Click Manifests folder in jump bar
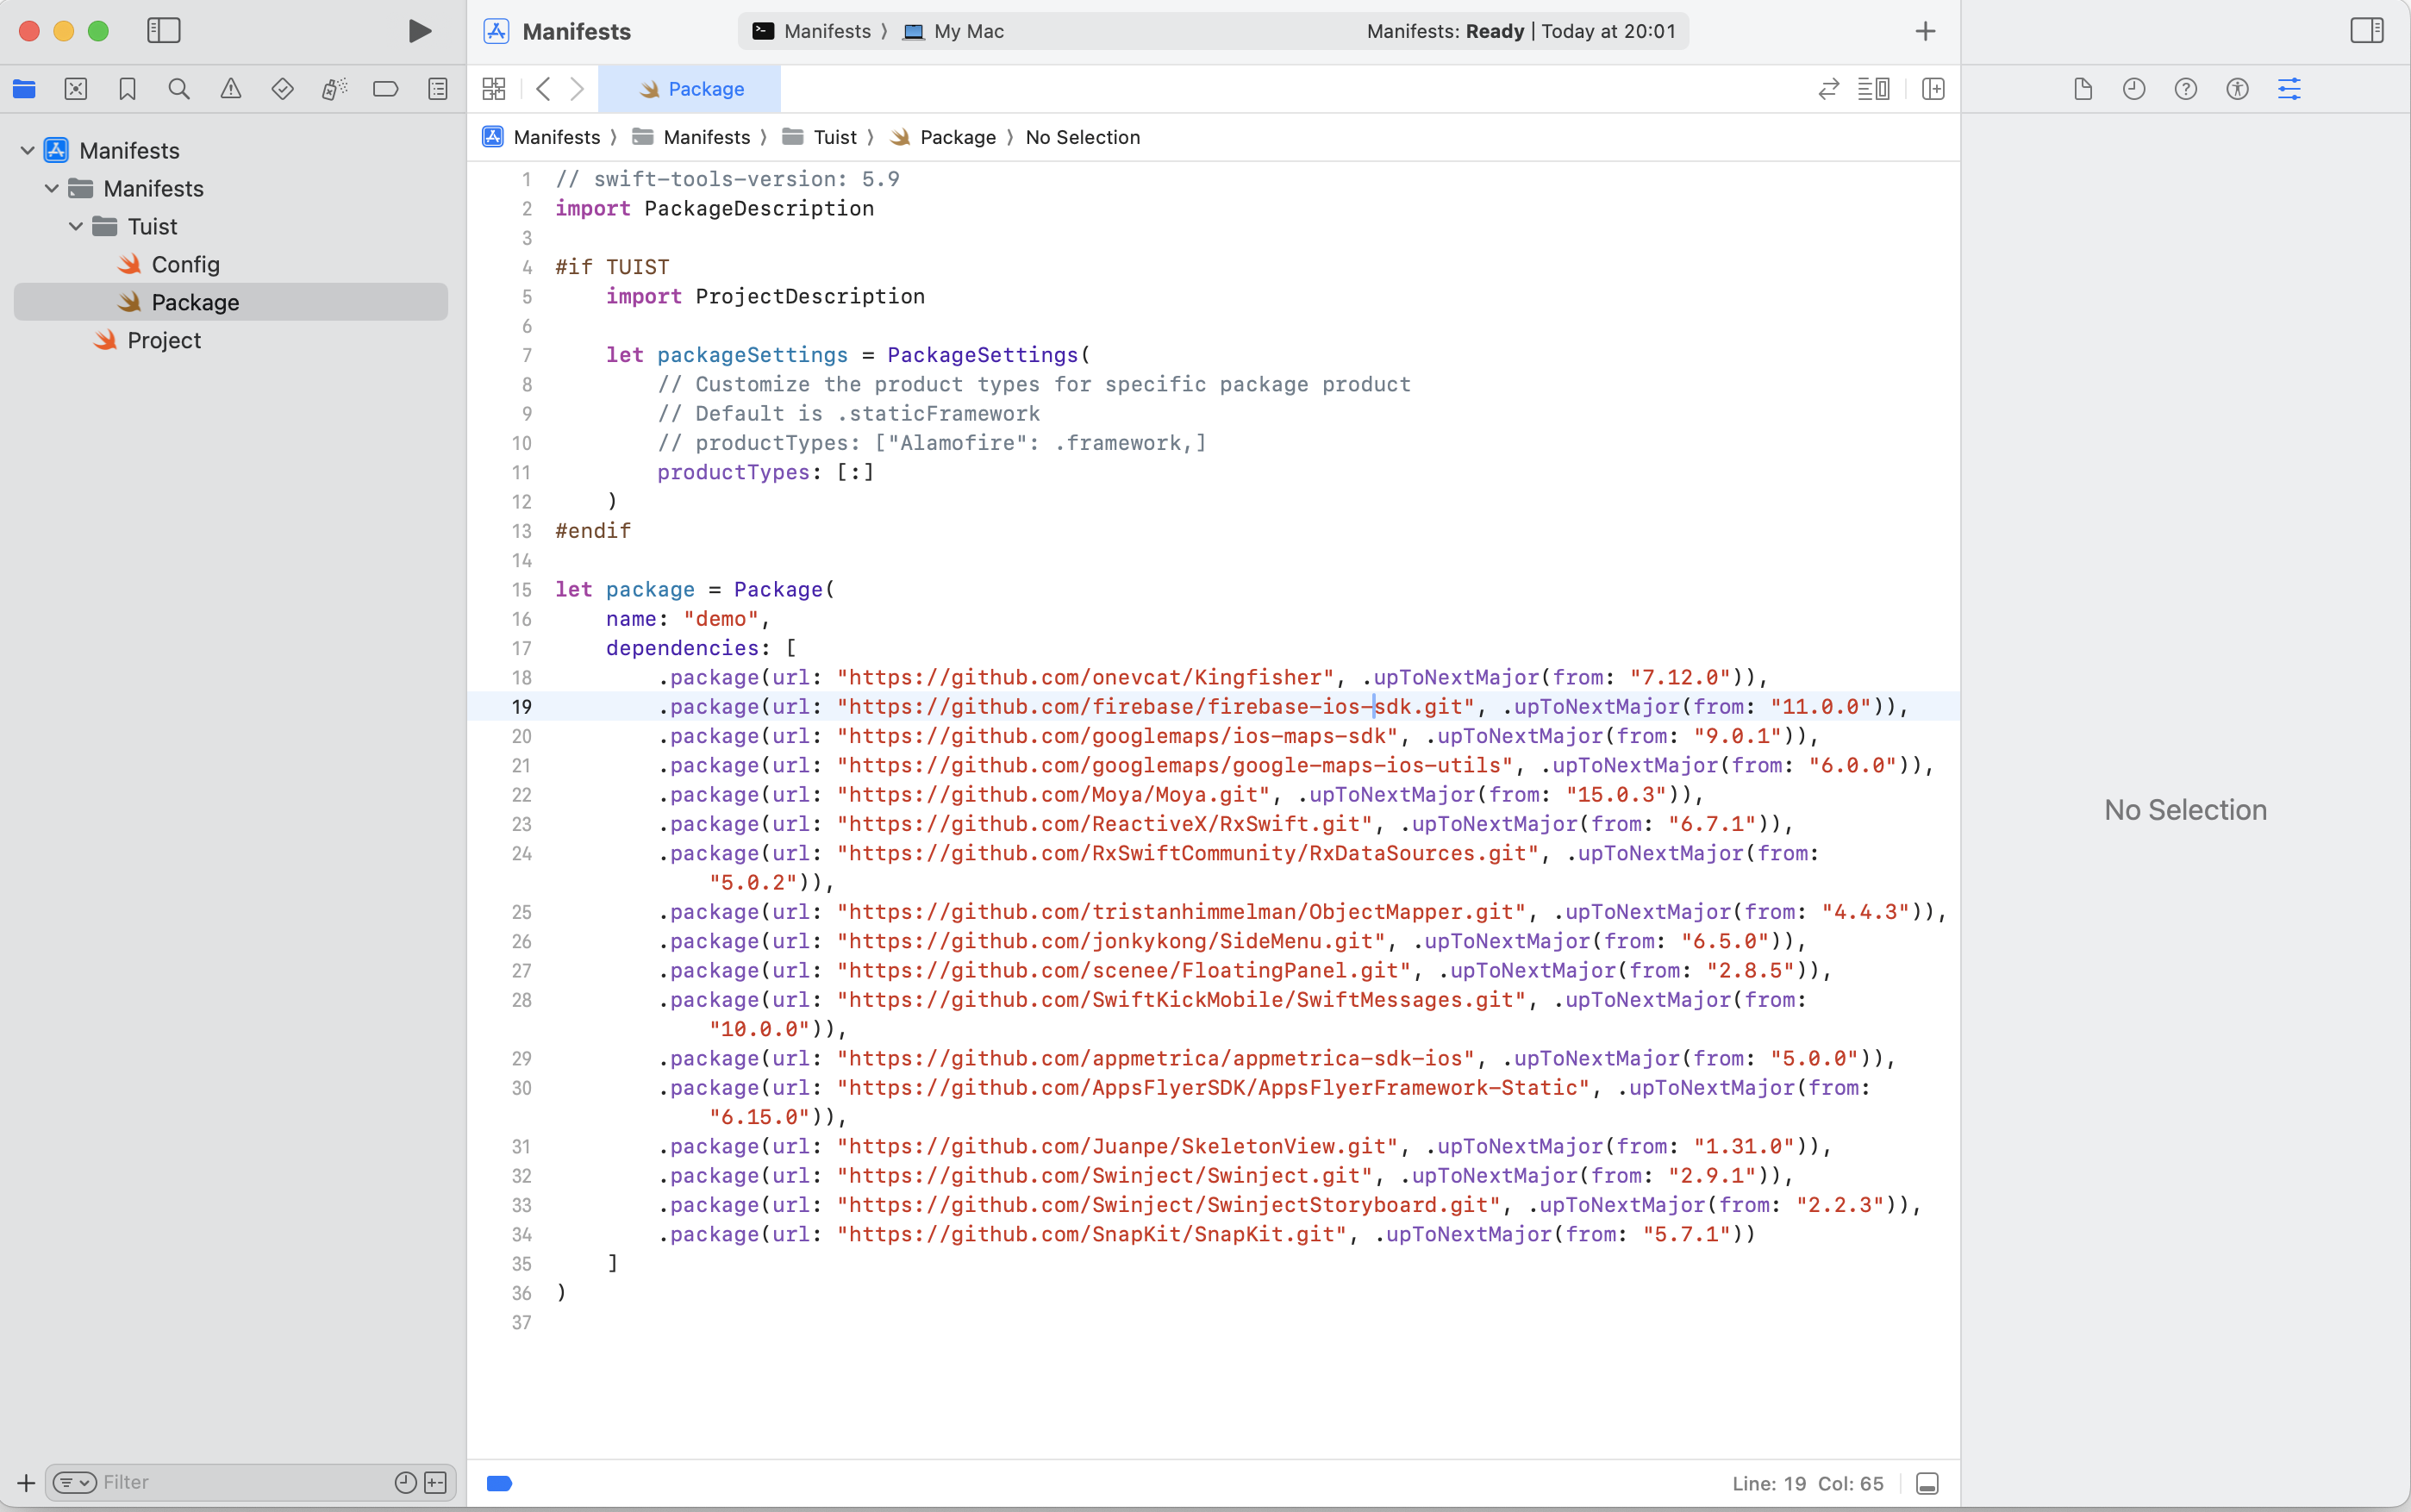Viewport: 2411px width, 1512px height. (x=691, y=137)
